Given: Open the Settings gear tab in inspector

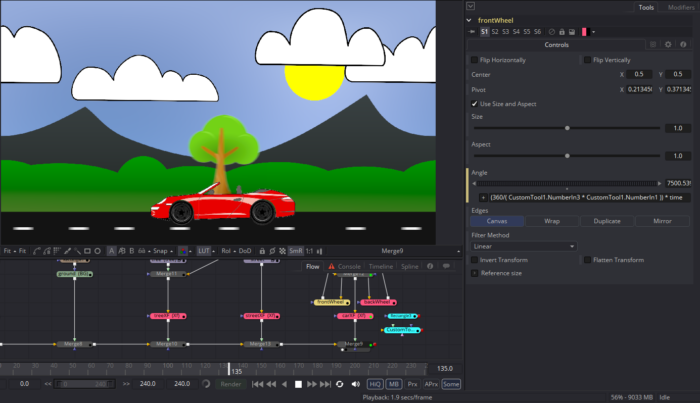Looking at the screenshot, I should pos(668,45).
